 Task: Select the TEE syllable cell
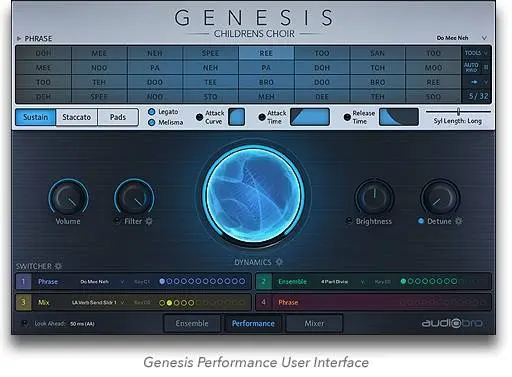[x=210, y=82]
